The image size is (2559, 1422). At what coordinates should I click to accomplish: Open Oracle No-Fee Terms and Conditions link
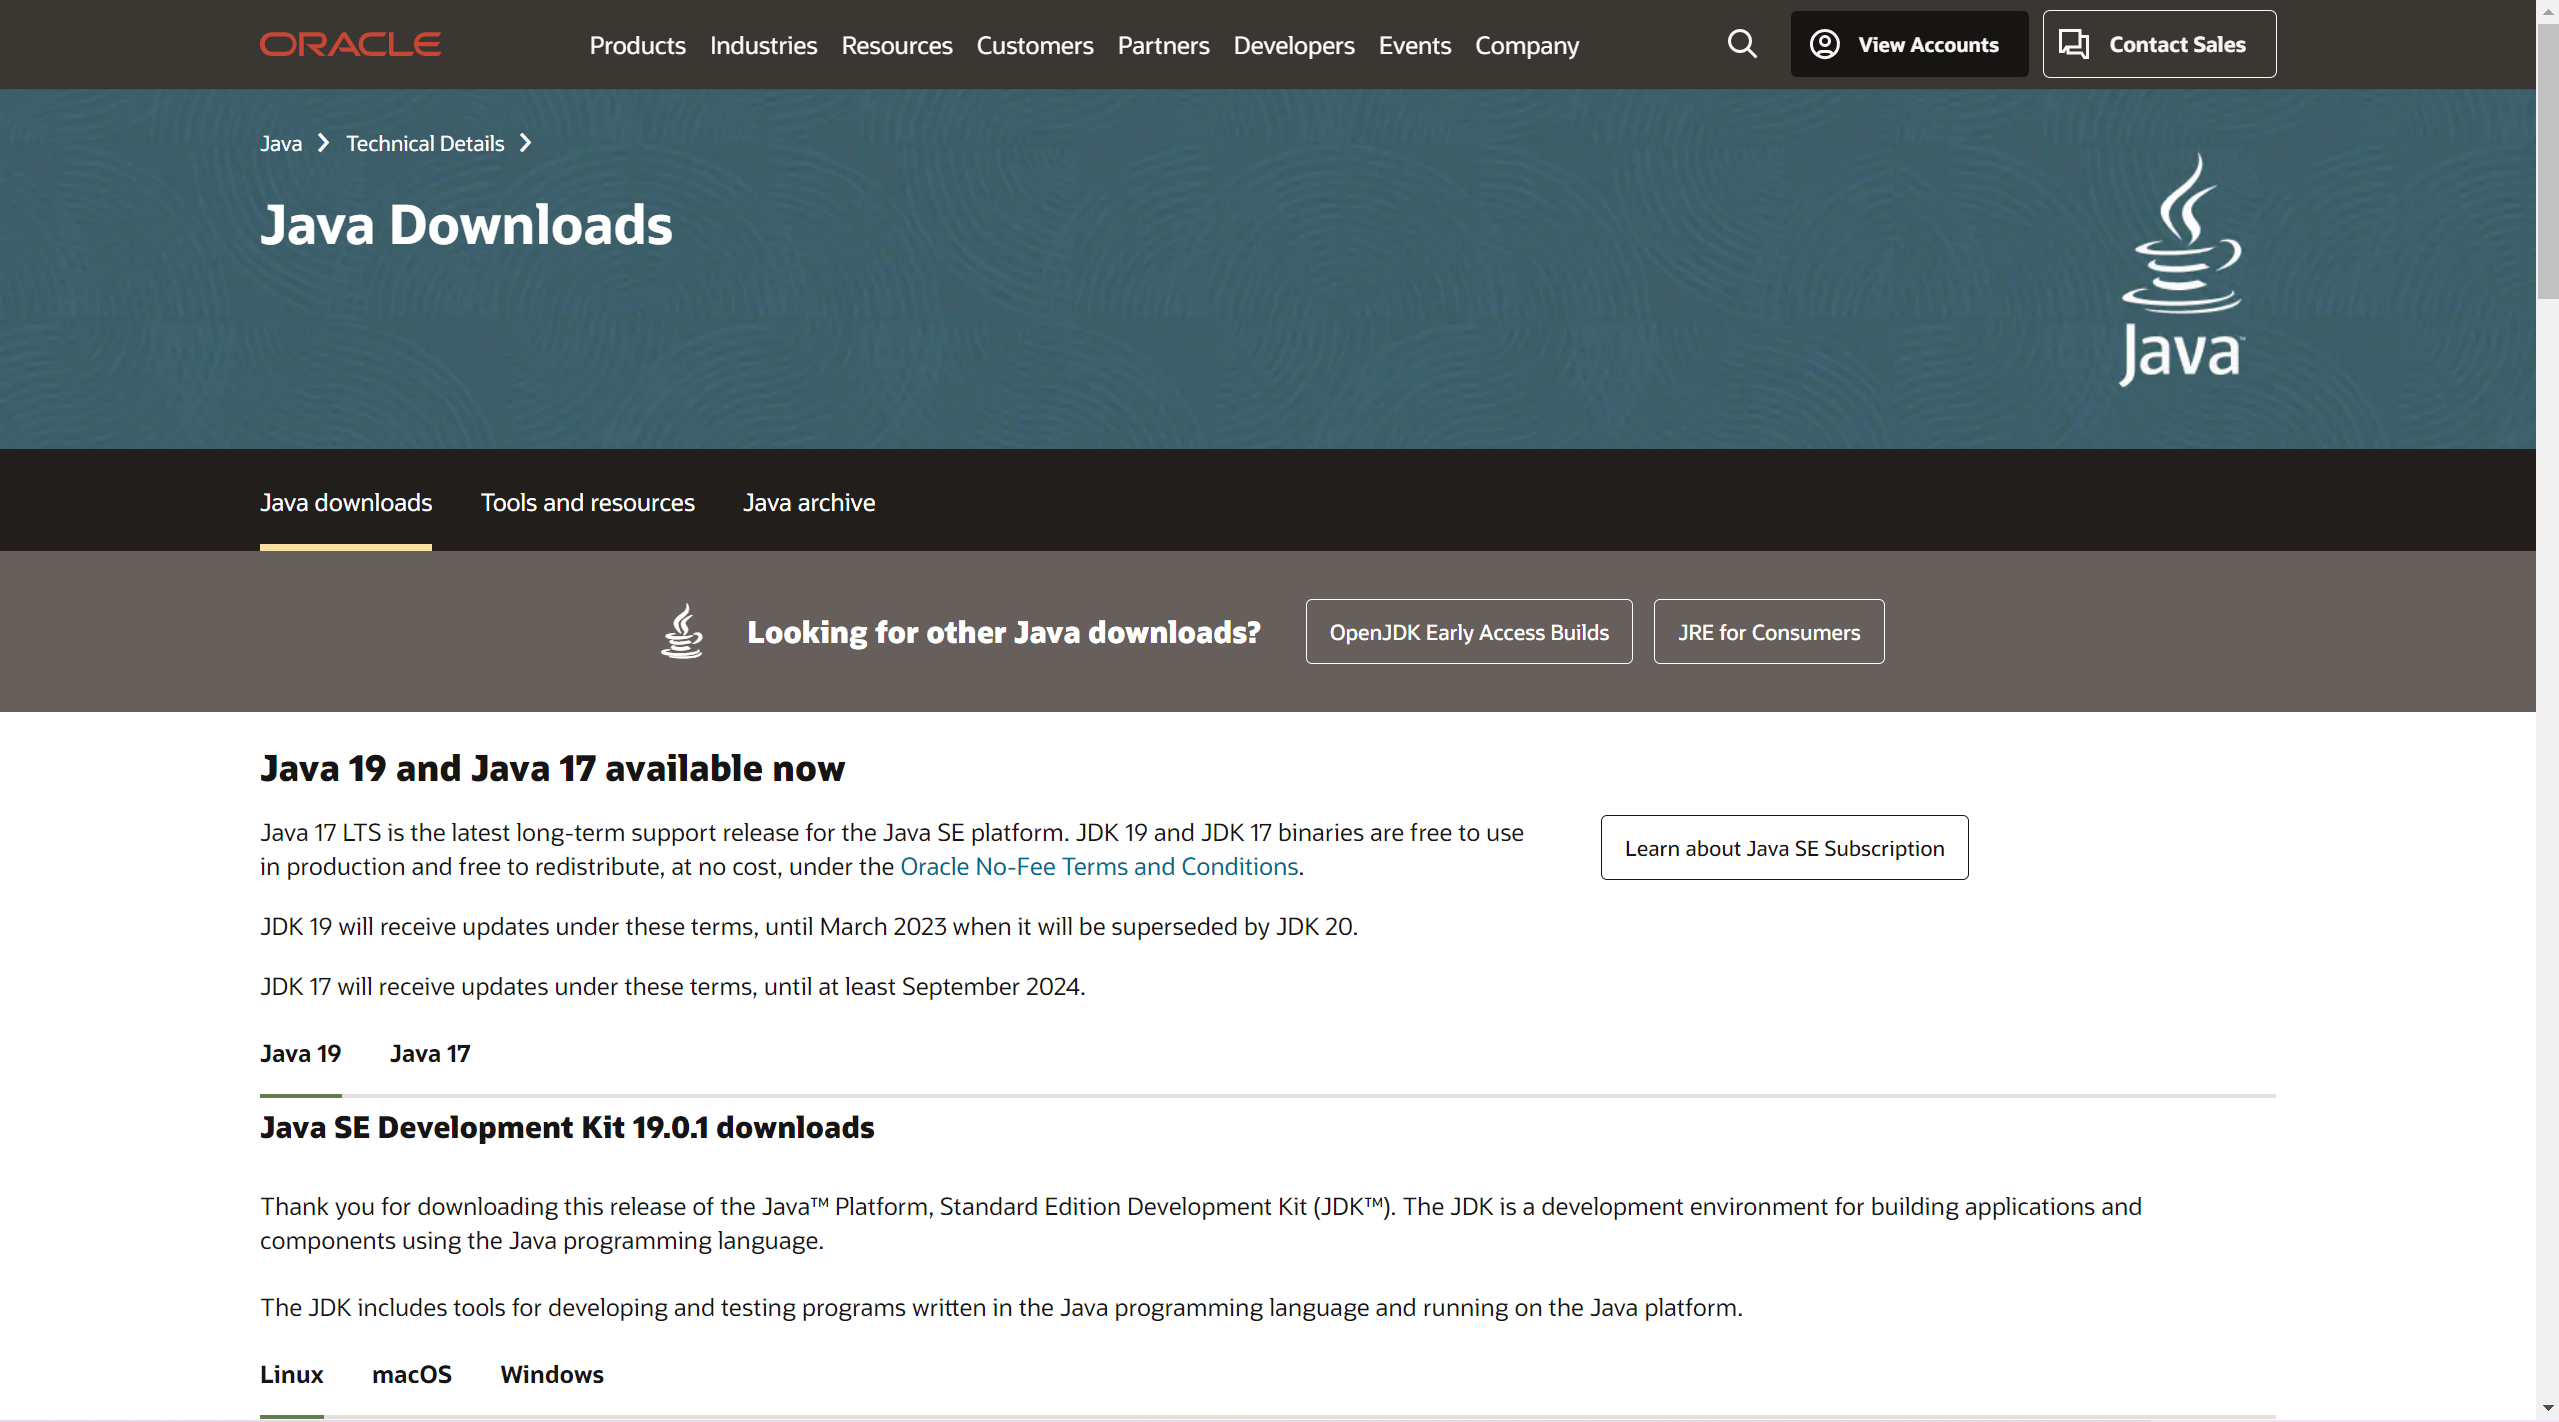point(1099,866)
